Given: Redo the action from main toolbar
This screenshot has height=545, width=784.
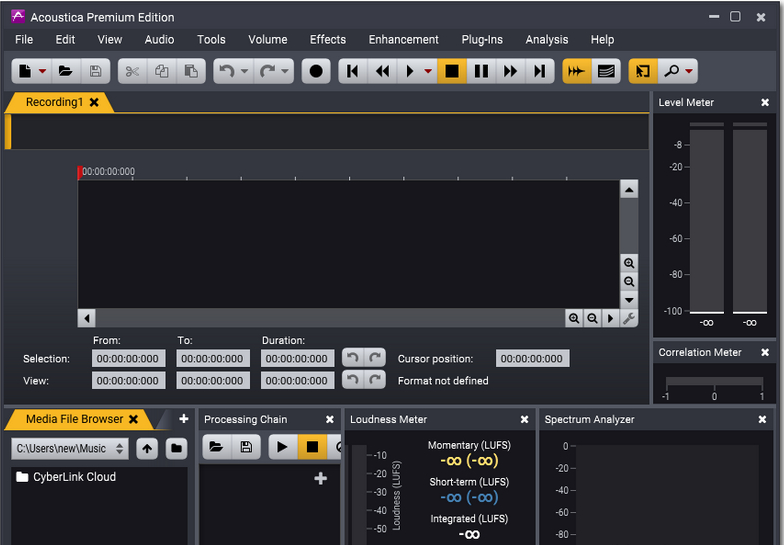Looking at the screenshot, I should (267, 72).
